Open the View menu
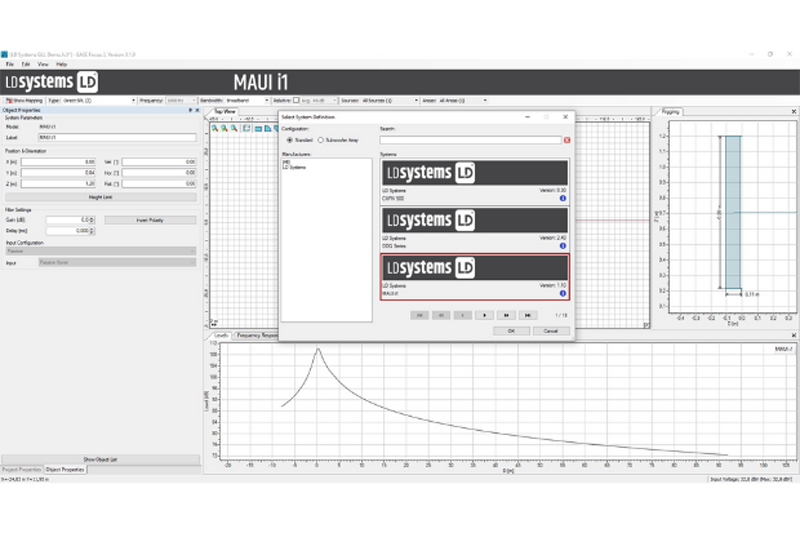This screenshot has width=800, height=533. [x=42, y=64]
